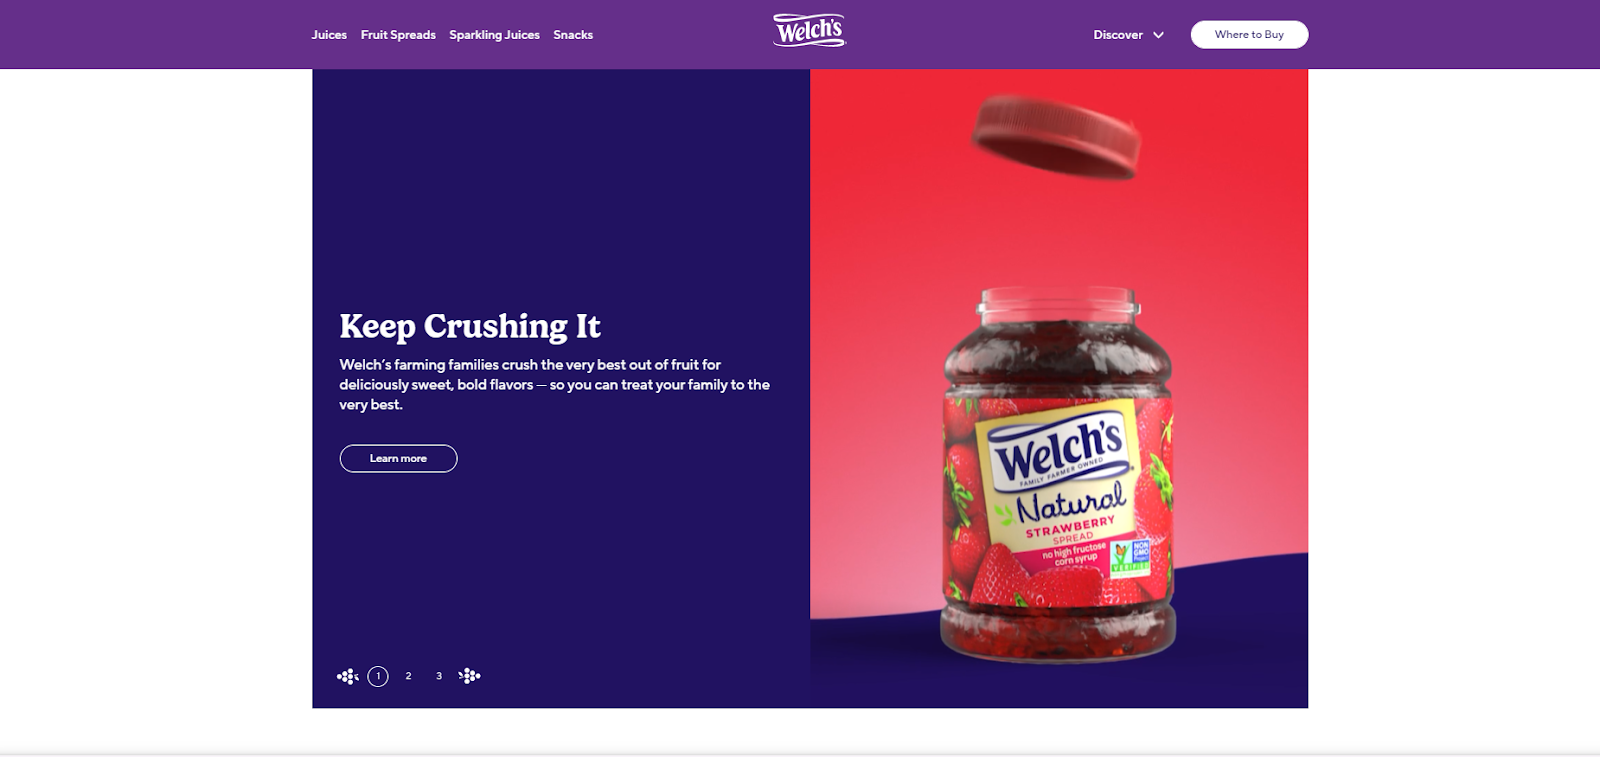Click the farming families description paragraph
Viewport: 1600px width, 757px height.
click(x=555, y=385)
